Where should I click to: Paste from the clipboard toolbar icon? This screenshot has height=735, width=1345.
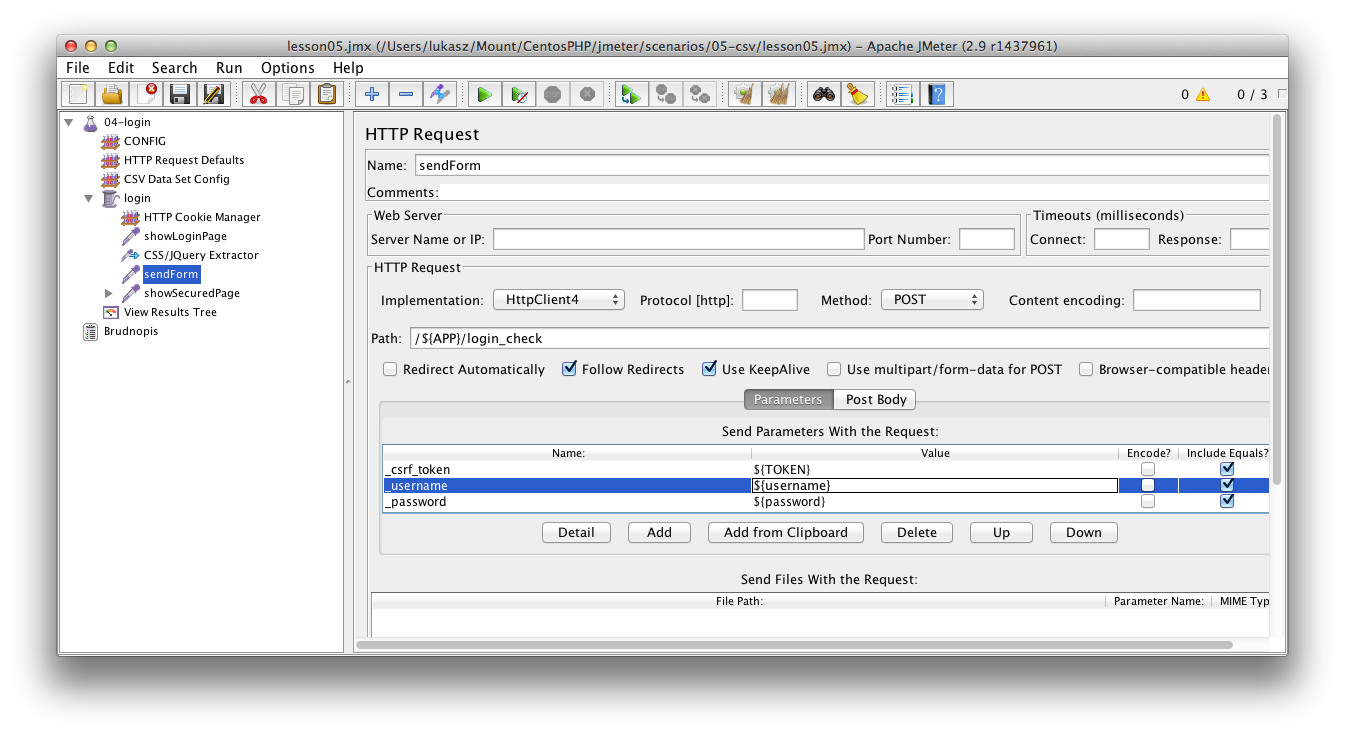(x=326, y=94)
